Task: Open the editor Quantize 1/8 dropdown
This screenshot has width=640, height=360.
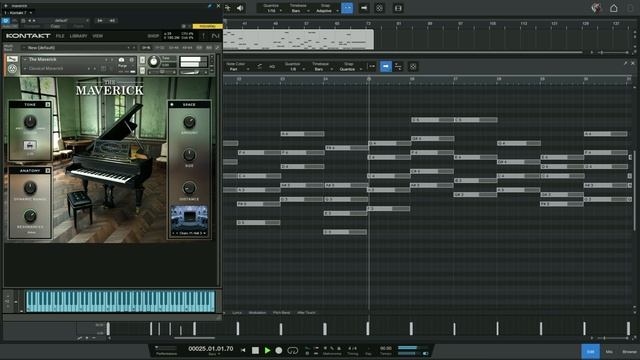Action: click(294, 67)
